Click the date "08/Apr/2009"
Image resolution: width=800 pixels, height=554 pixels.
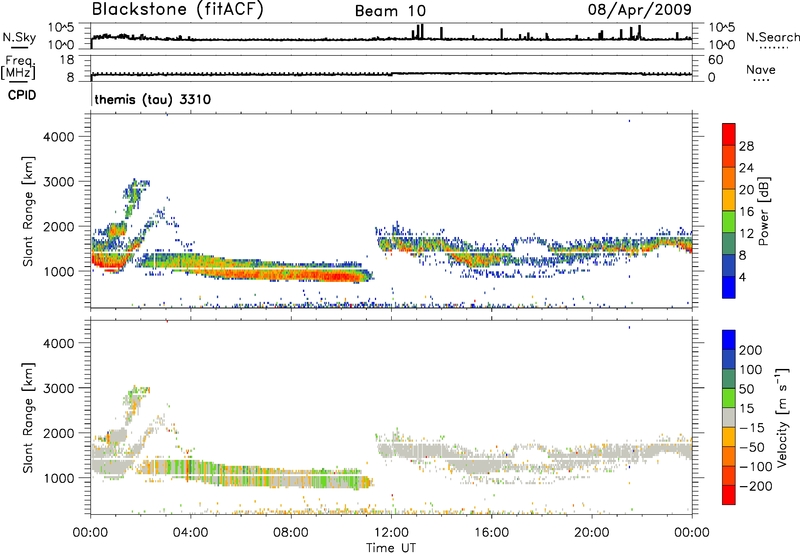(x=640, y=9)
